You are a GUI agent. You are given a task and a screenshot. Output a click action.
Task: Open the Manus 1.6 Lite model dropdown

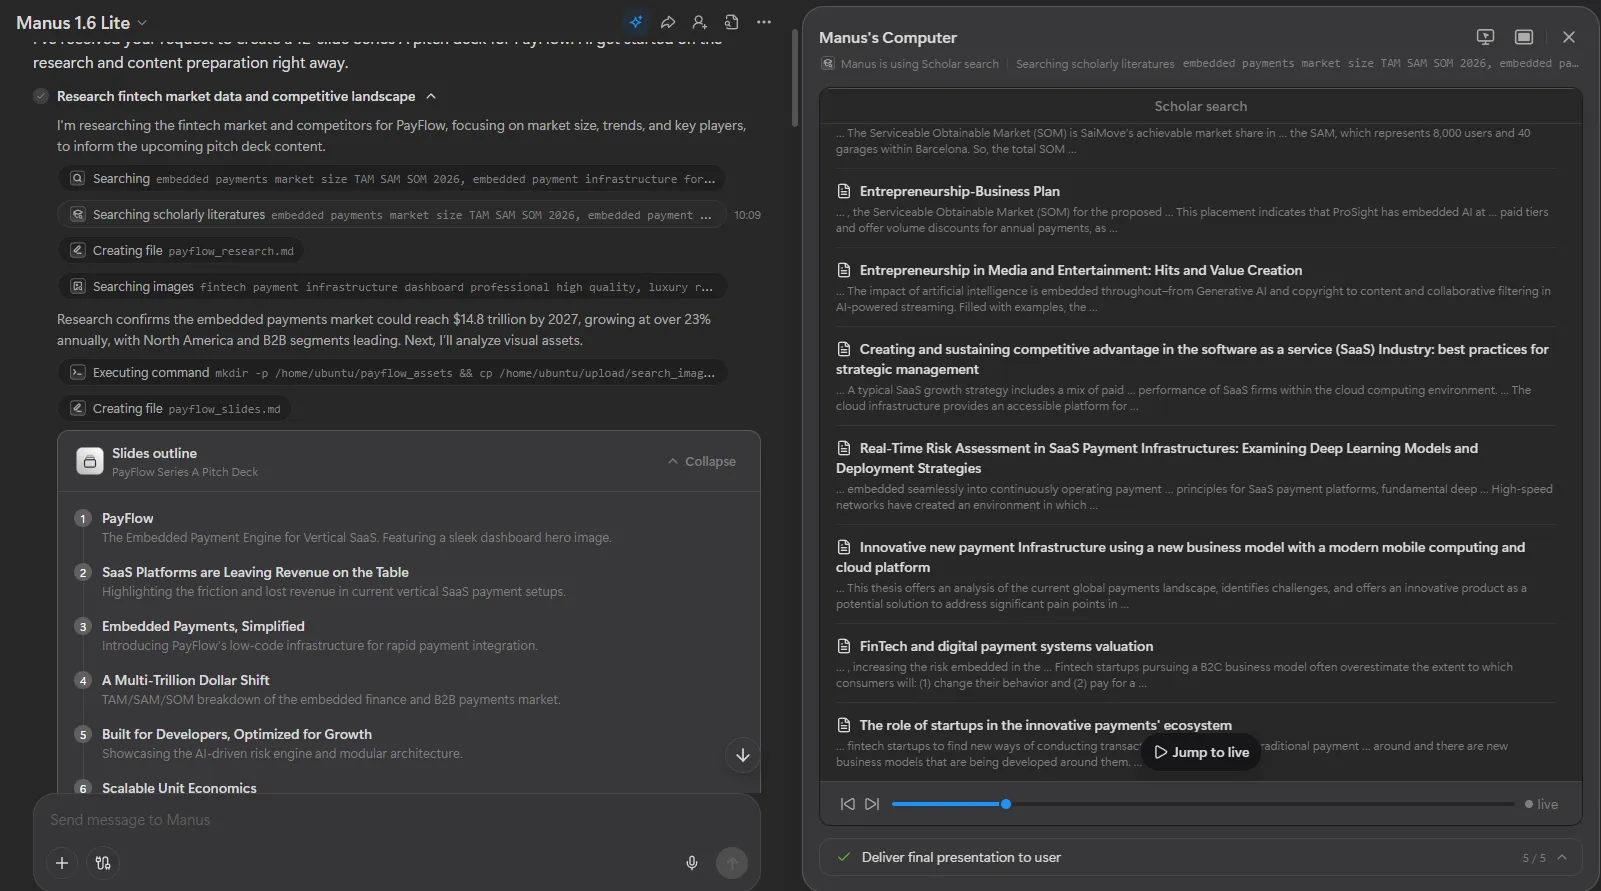point(81,23)
